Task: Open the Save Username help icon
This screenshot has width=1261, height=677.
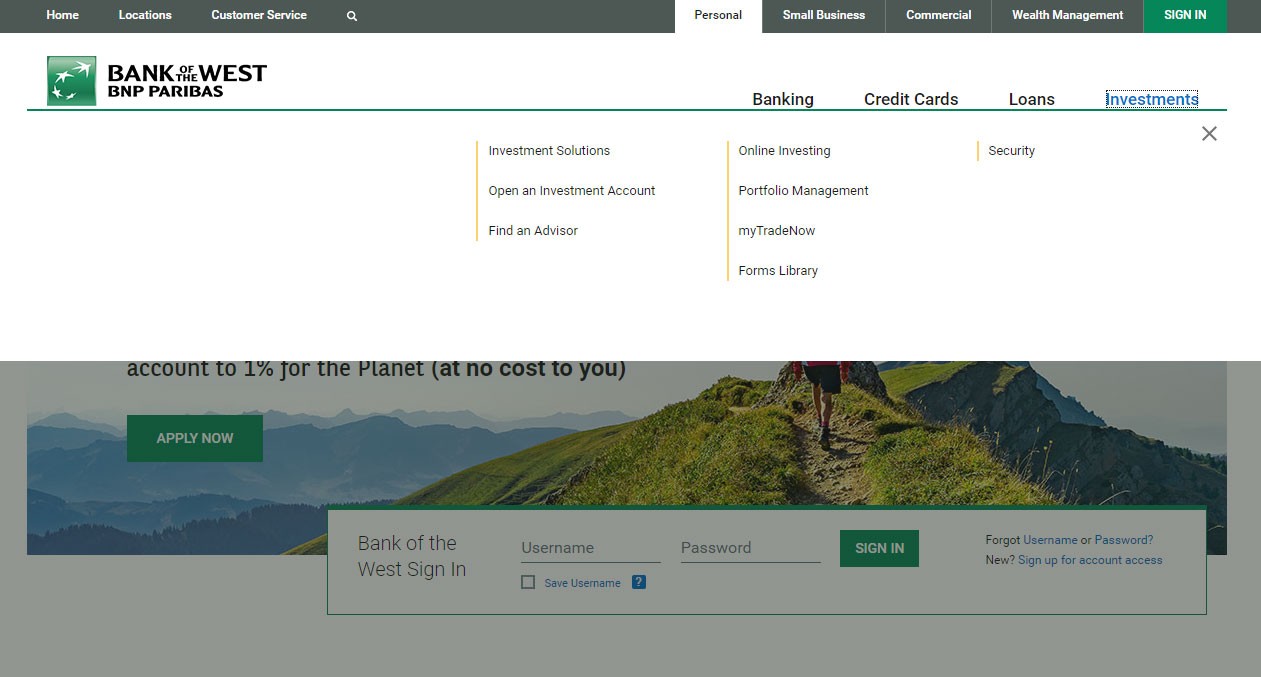Action: coord(639,582)
